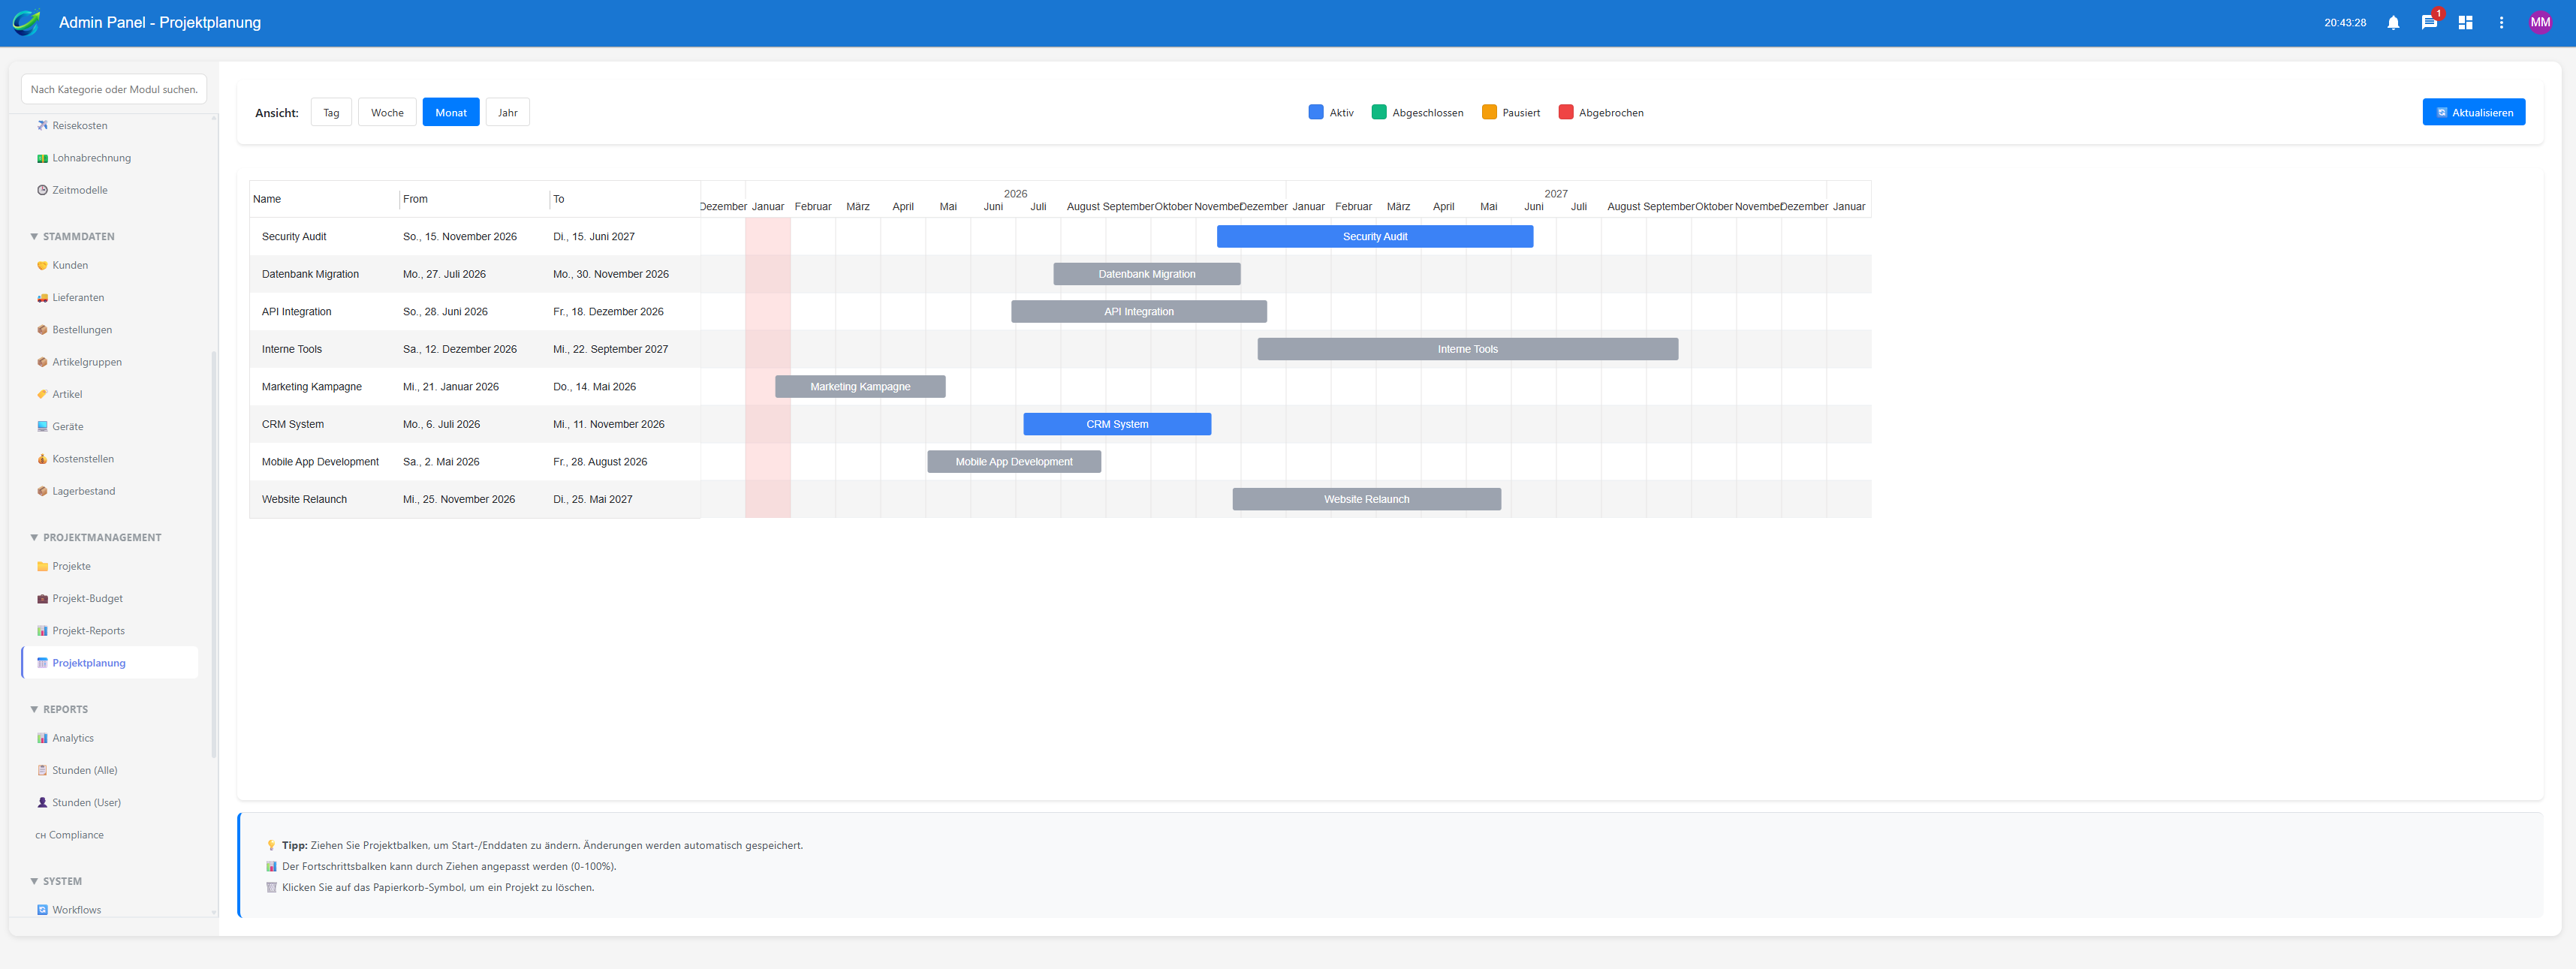Toggle the Pausiert status legend checkbox

(1489, 112)
